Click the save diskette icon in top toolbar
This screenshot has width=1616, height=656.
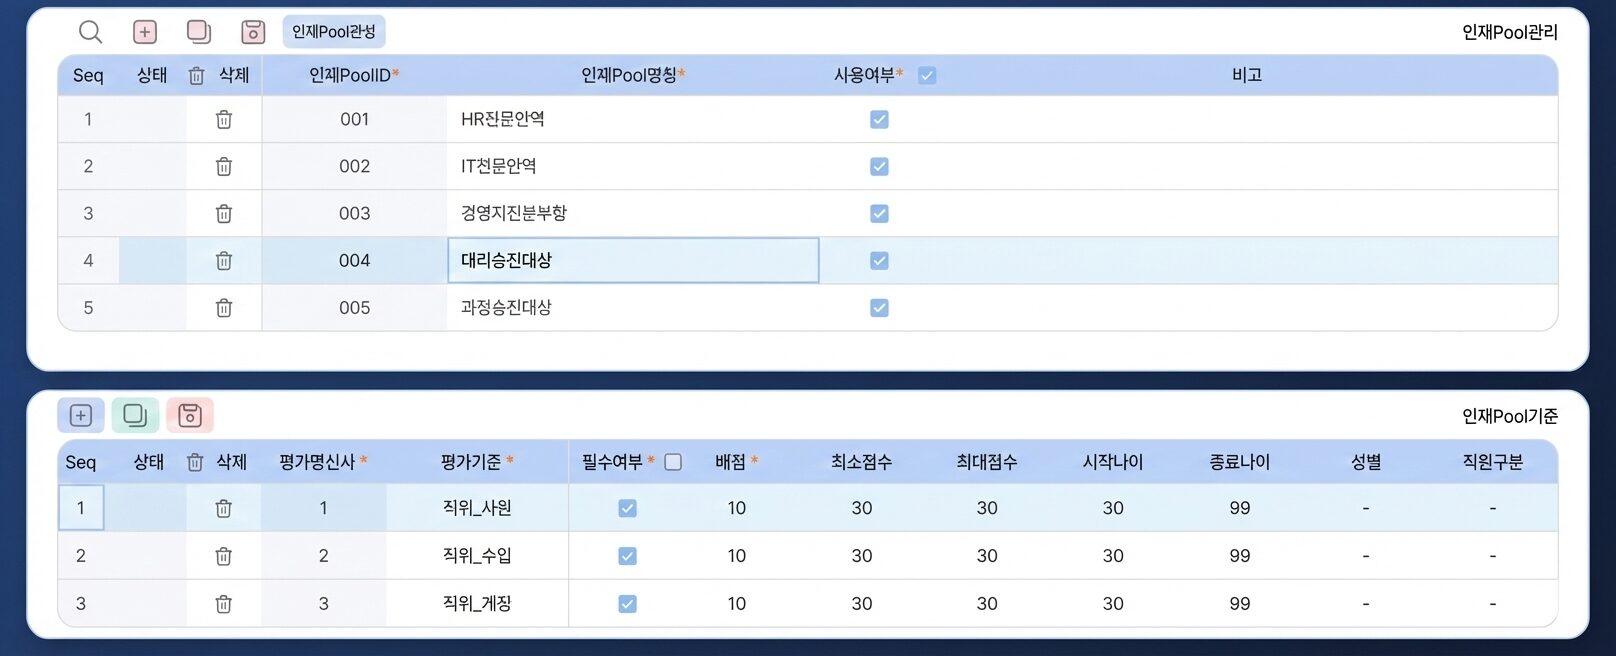tap(252, 31)
